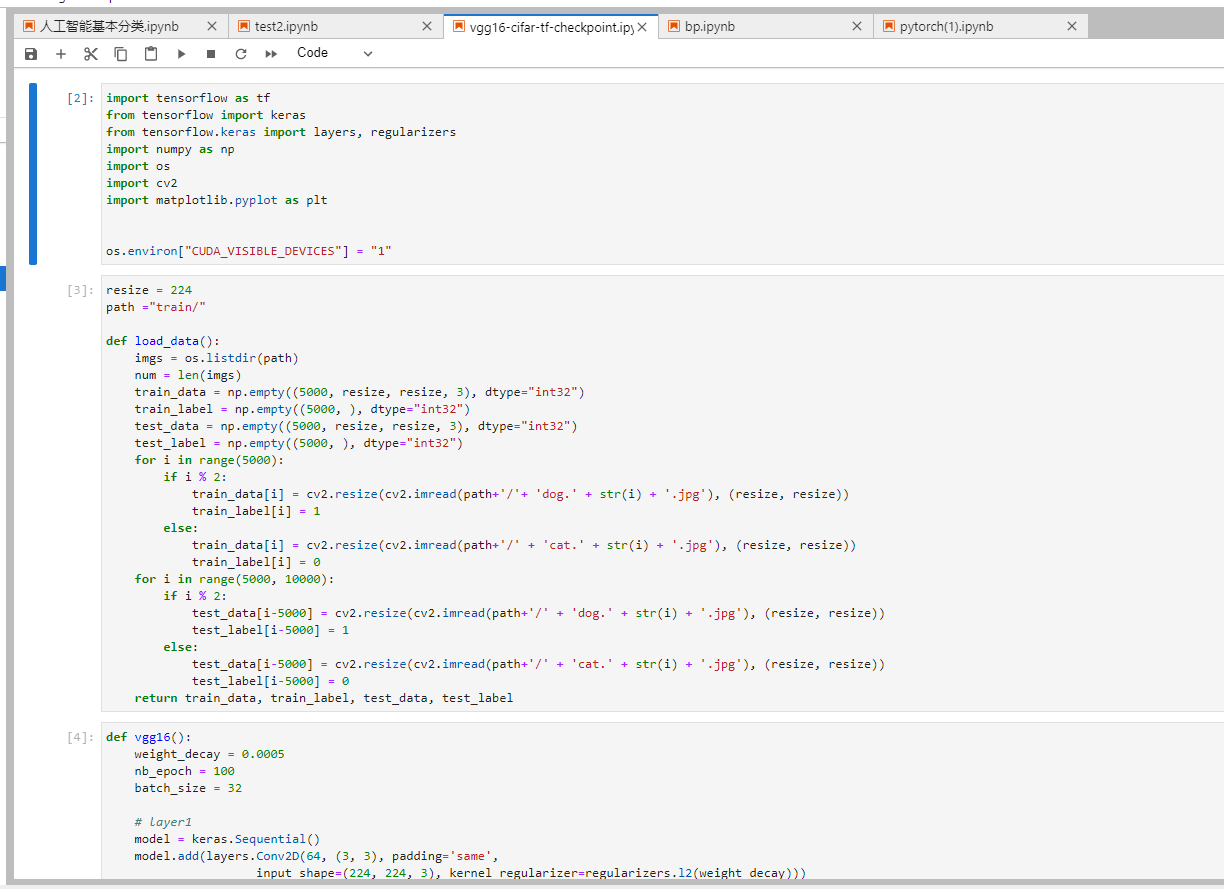Click the 'num = len(imgs)' line
The image size is (1224, 889).
(188, 375)
